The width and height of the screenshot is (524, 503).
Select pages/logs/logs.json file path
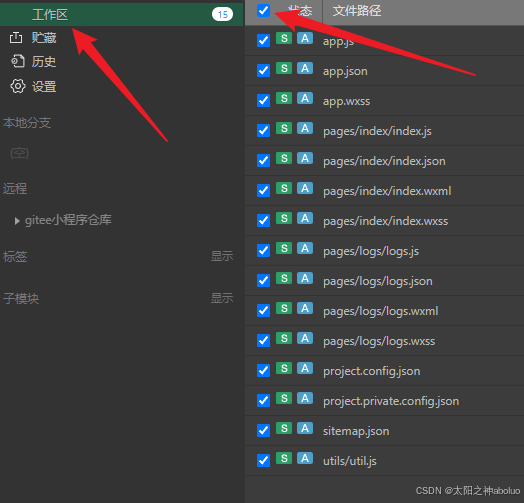pyautogui.click(x=378, y=281)
